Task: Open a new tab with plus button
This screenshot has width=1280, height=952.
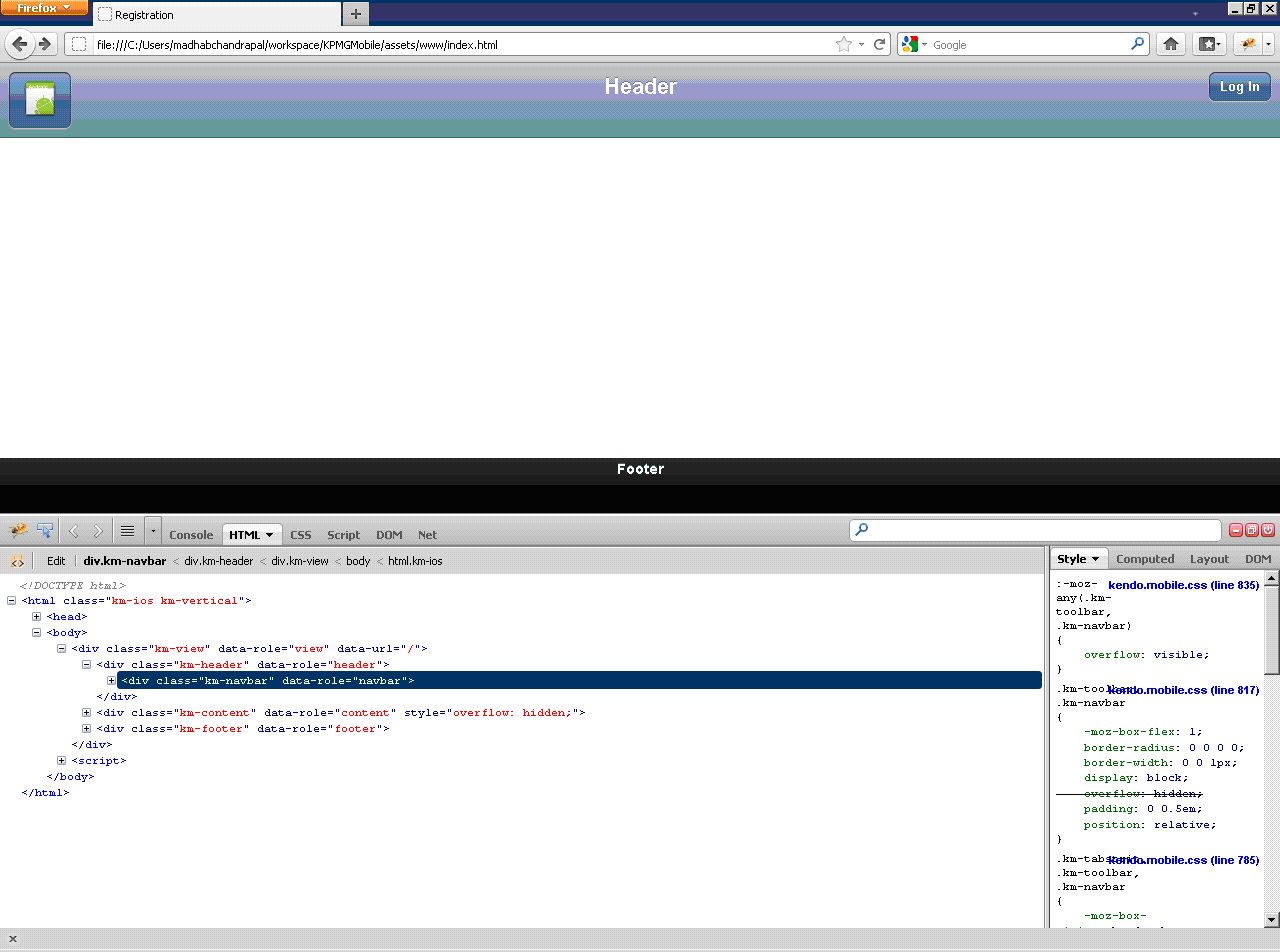Action: pos(356,14)
